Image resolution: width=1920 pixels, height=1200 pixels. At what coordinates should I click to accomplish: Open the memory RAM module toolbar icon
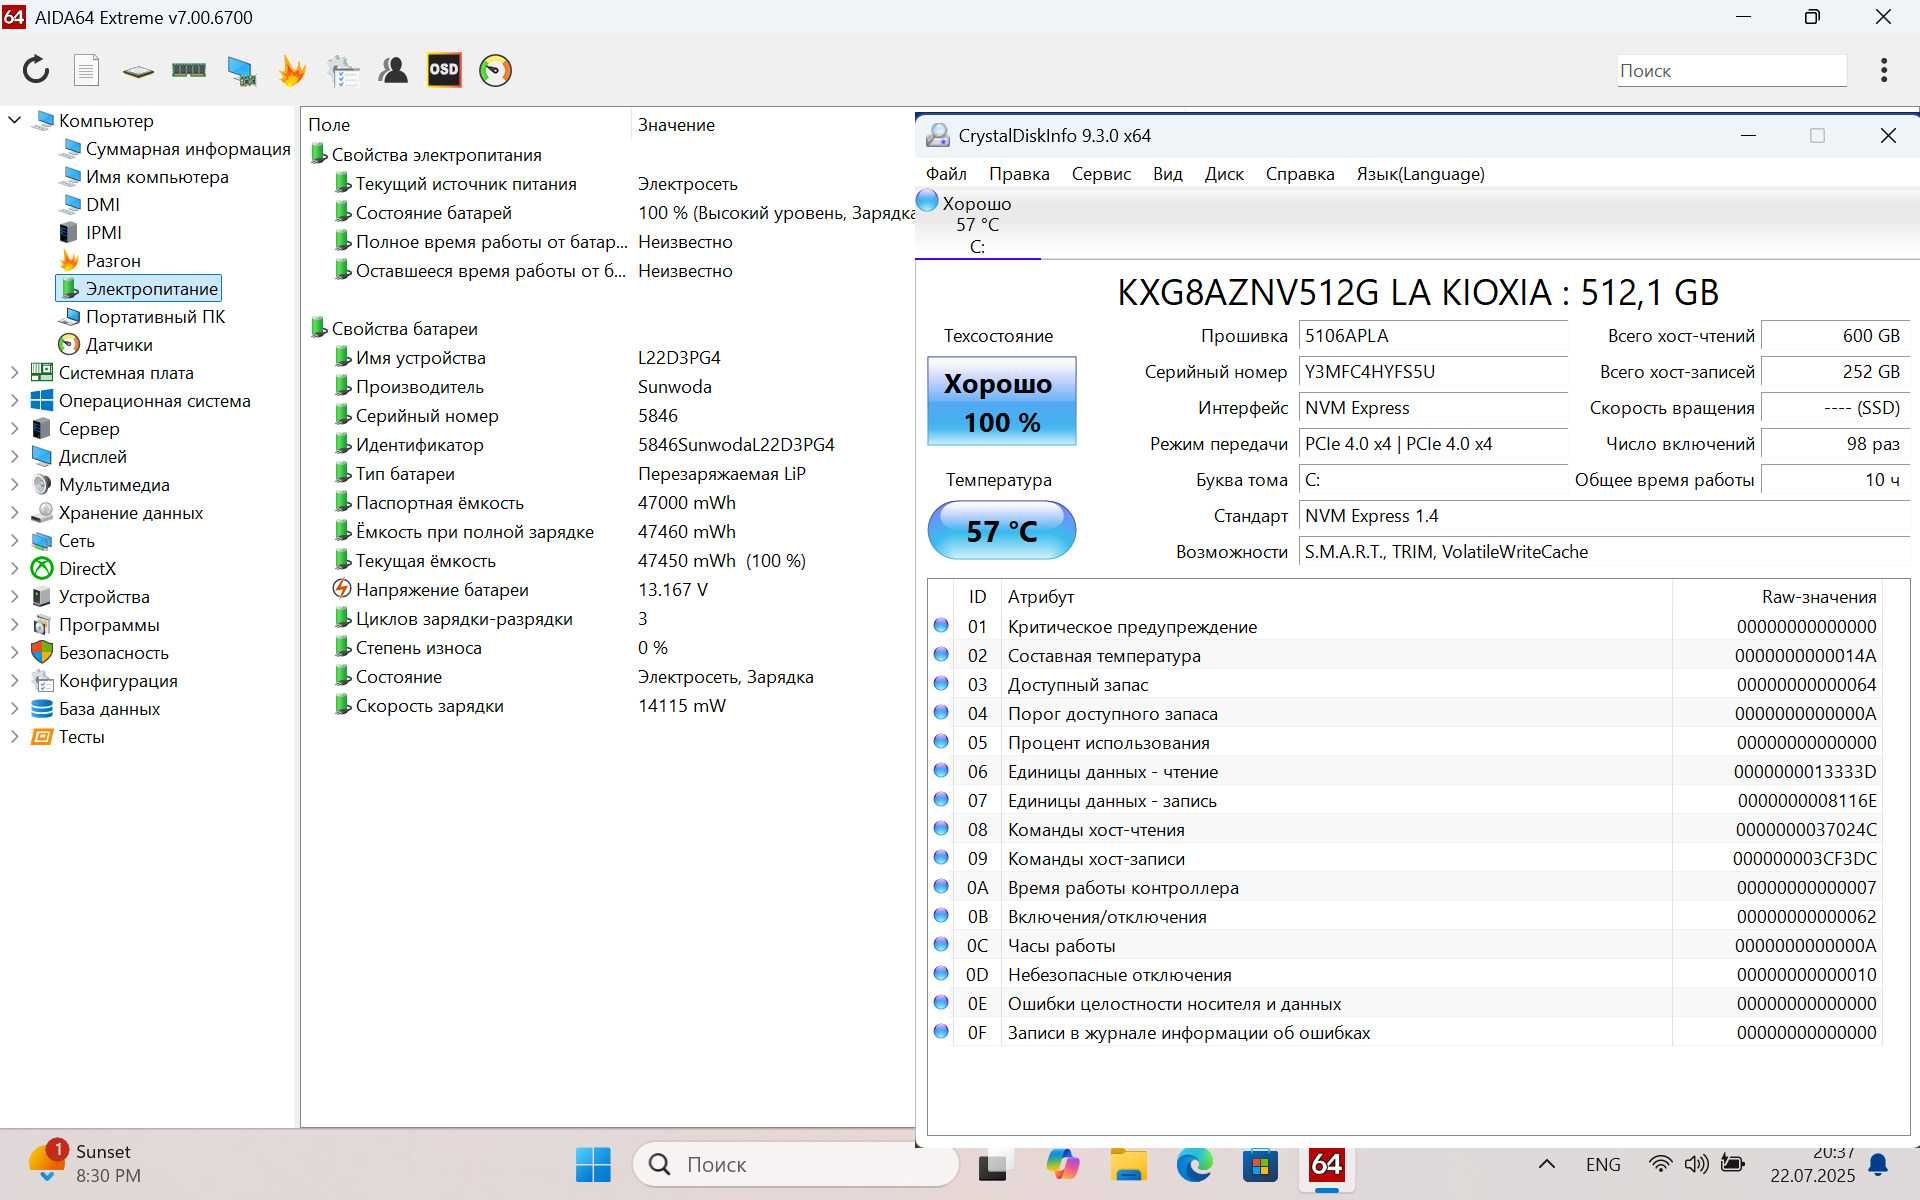pos(189,70)
